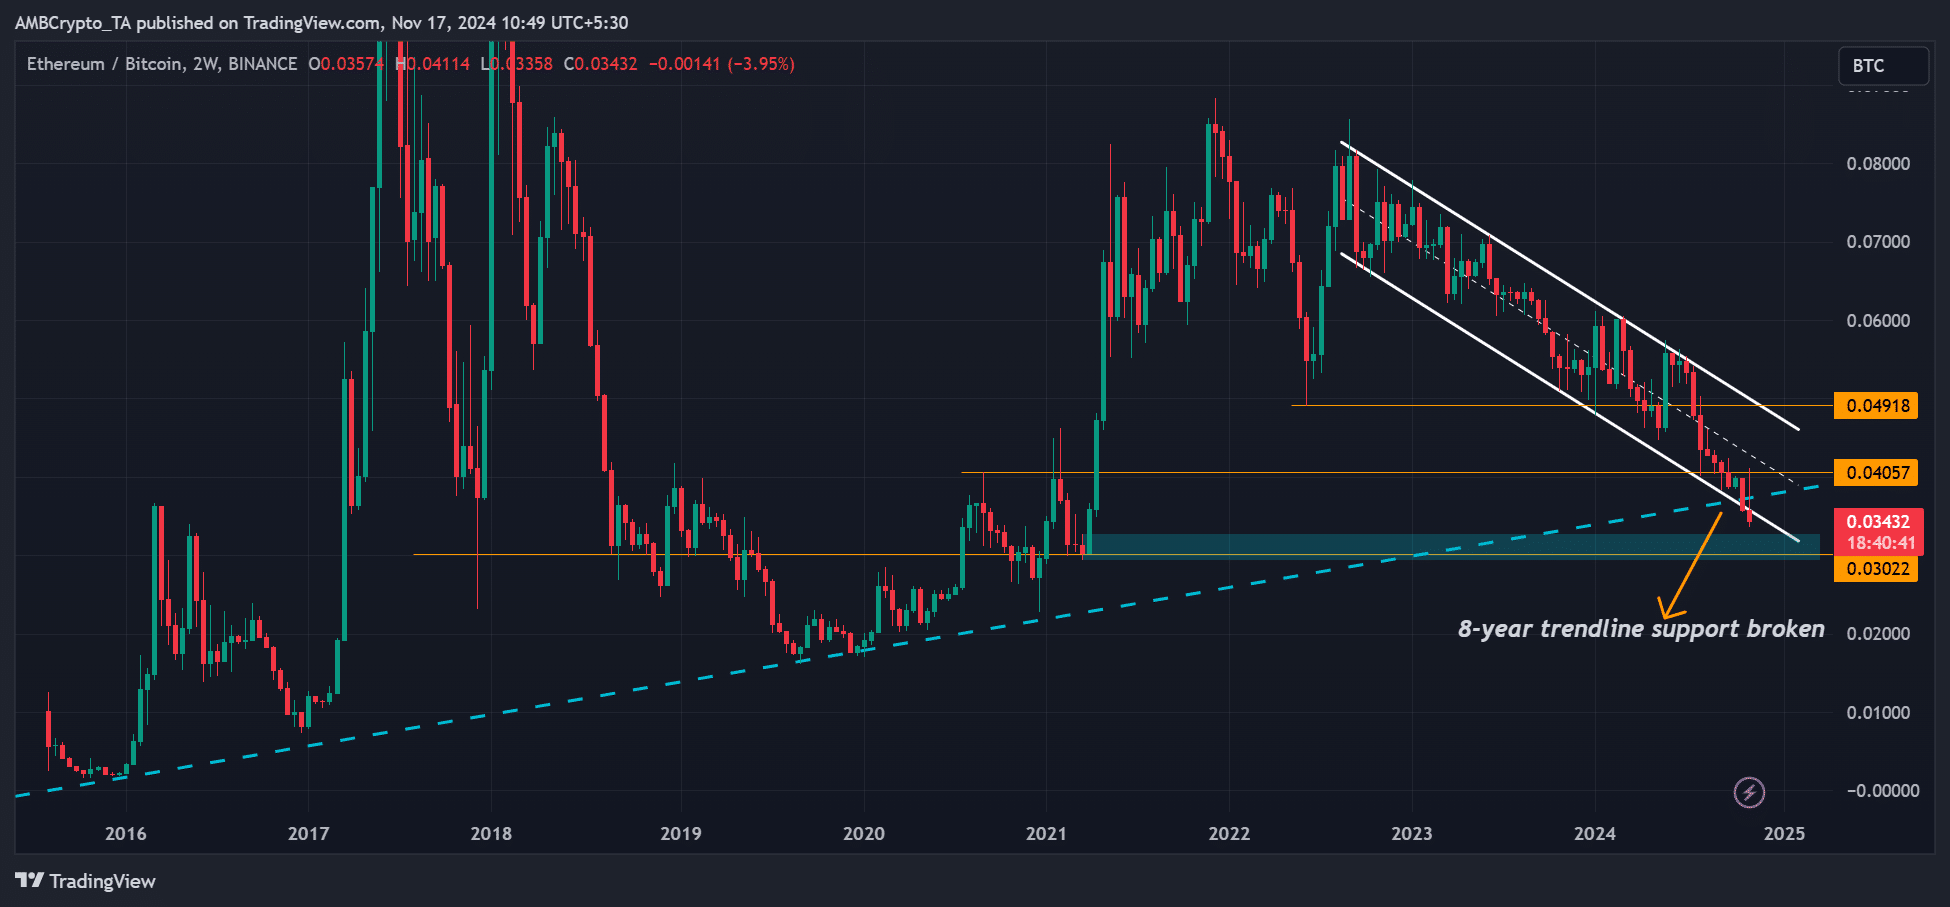
Task: Click the closing value C0.03432 in header
Action: (600, 64)
